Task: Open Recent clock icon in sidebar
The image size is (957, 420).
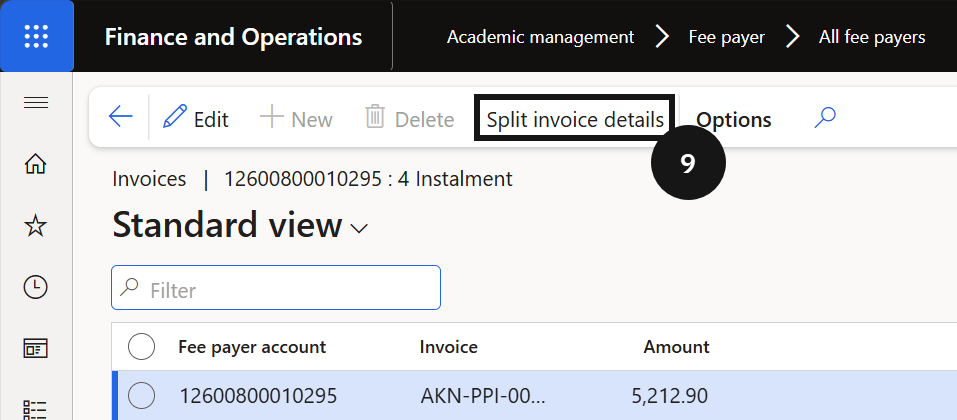Action: coord(35,287)
